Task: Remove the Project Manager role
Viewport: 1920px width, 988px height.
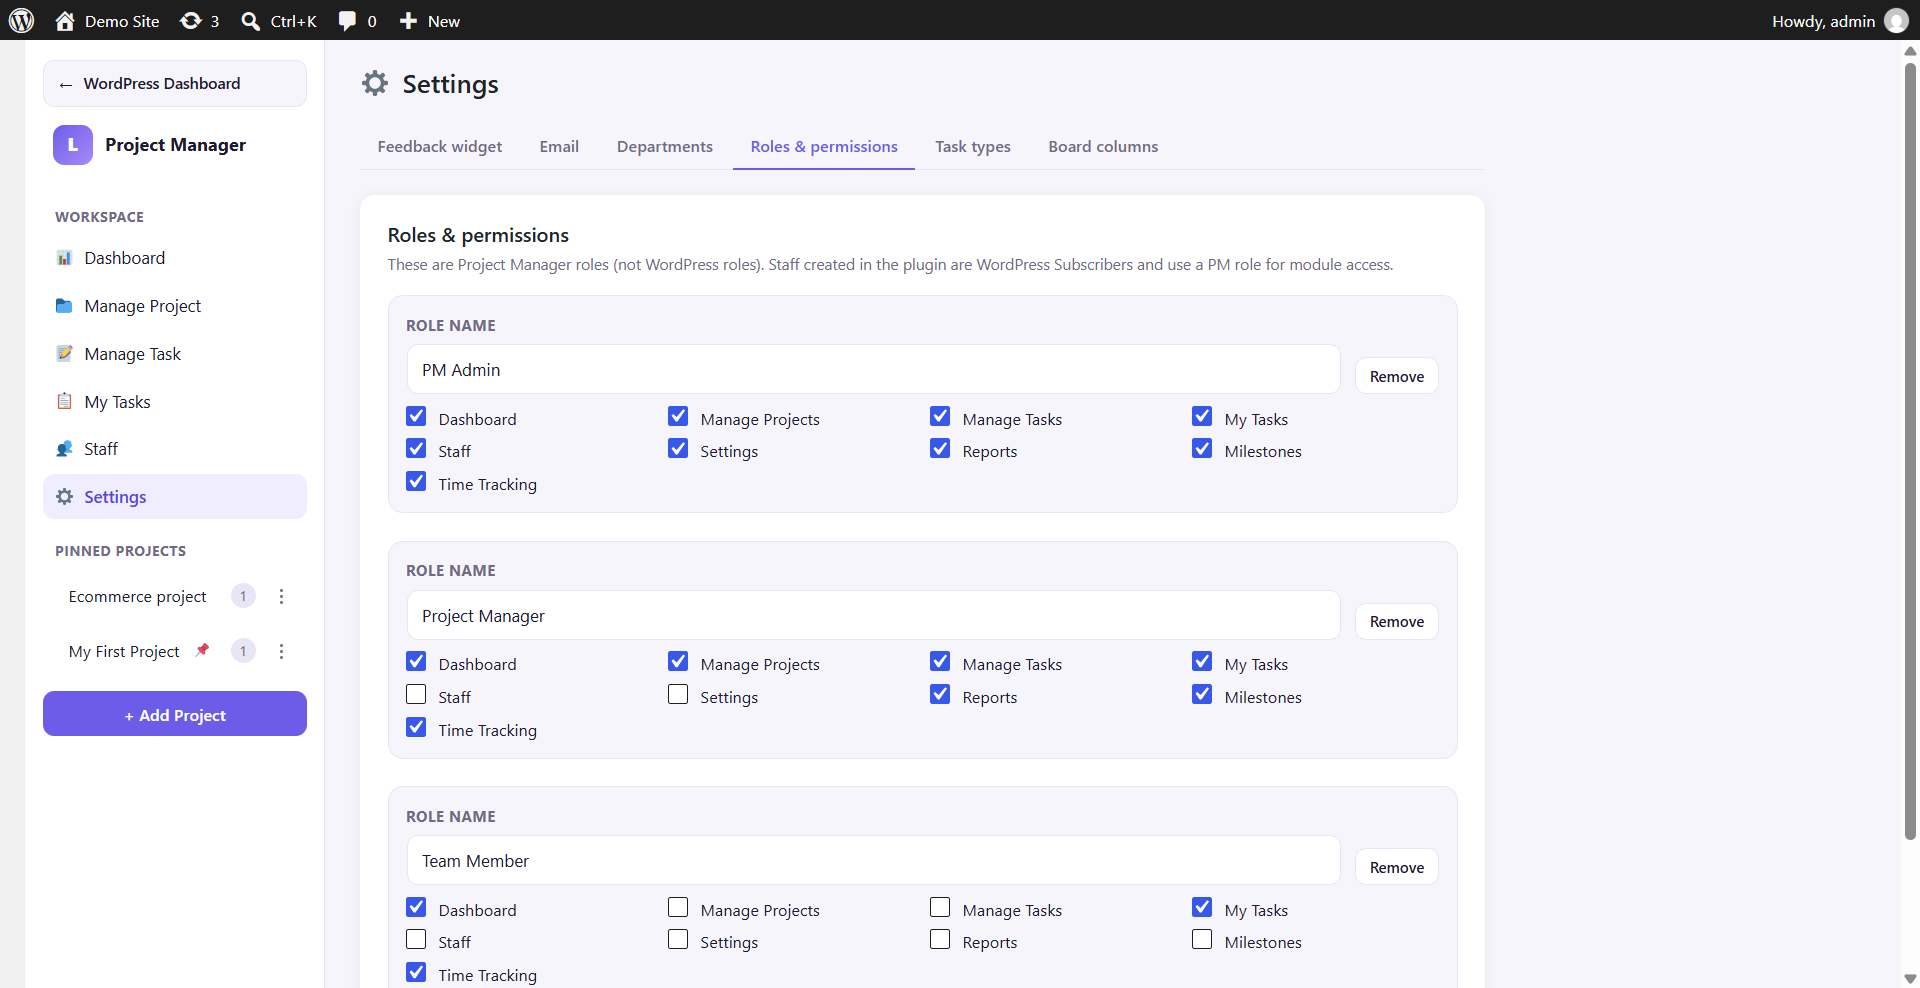Action: pos(1396,621)
